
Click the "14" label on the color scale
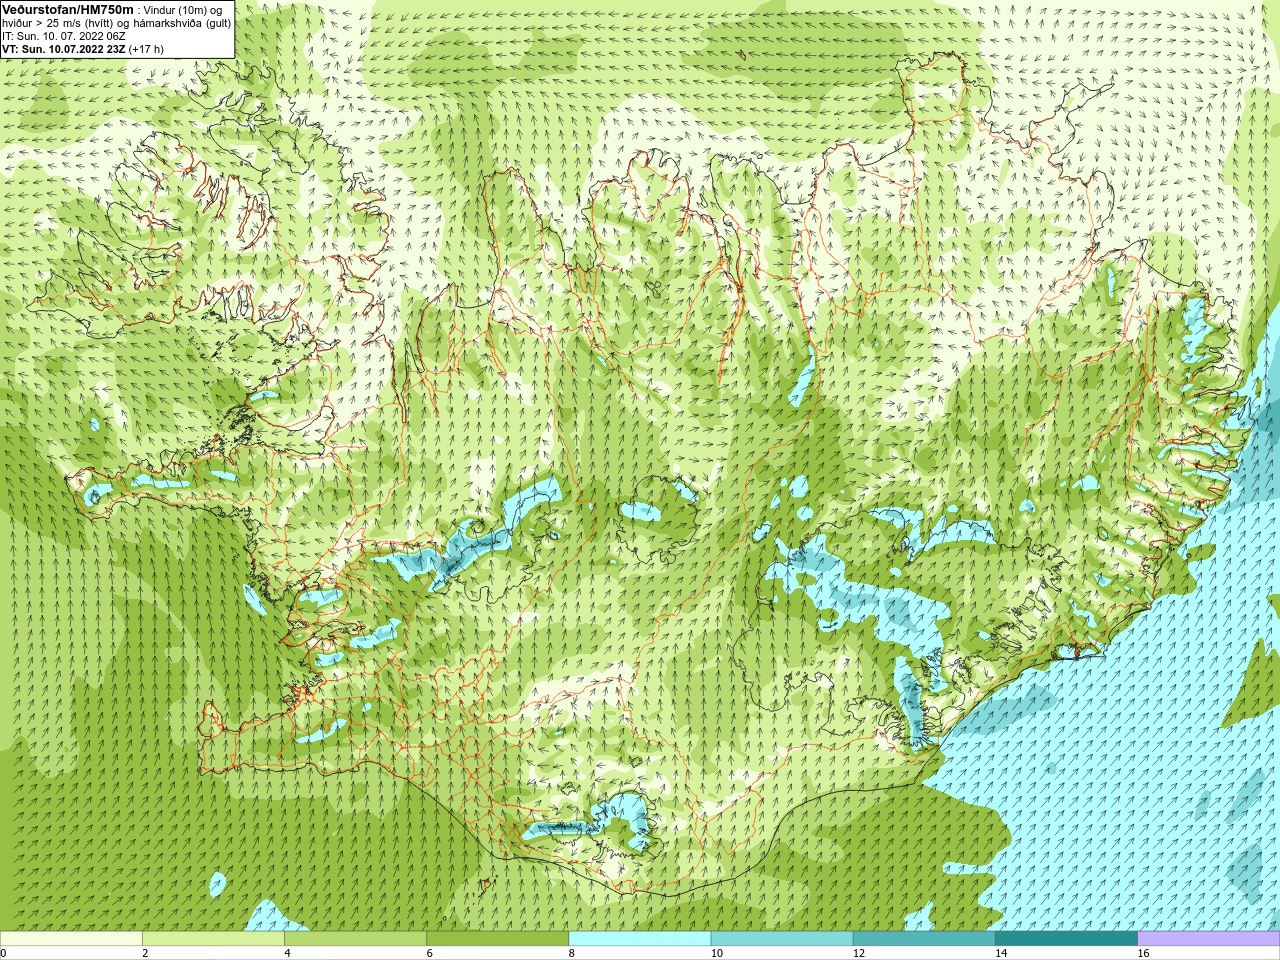coord(1001,953)
